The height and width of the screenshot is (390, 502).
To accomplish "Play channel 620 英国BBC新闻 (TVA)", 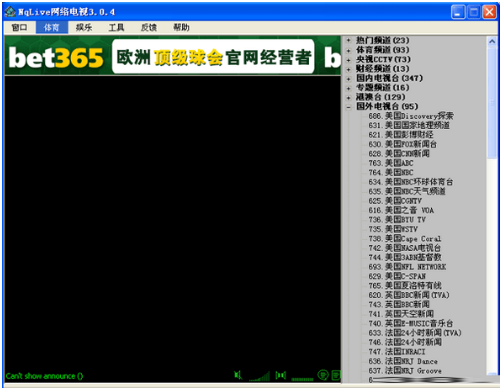I will tap(409, 295).
